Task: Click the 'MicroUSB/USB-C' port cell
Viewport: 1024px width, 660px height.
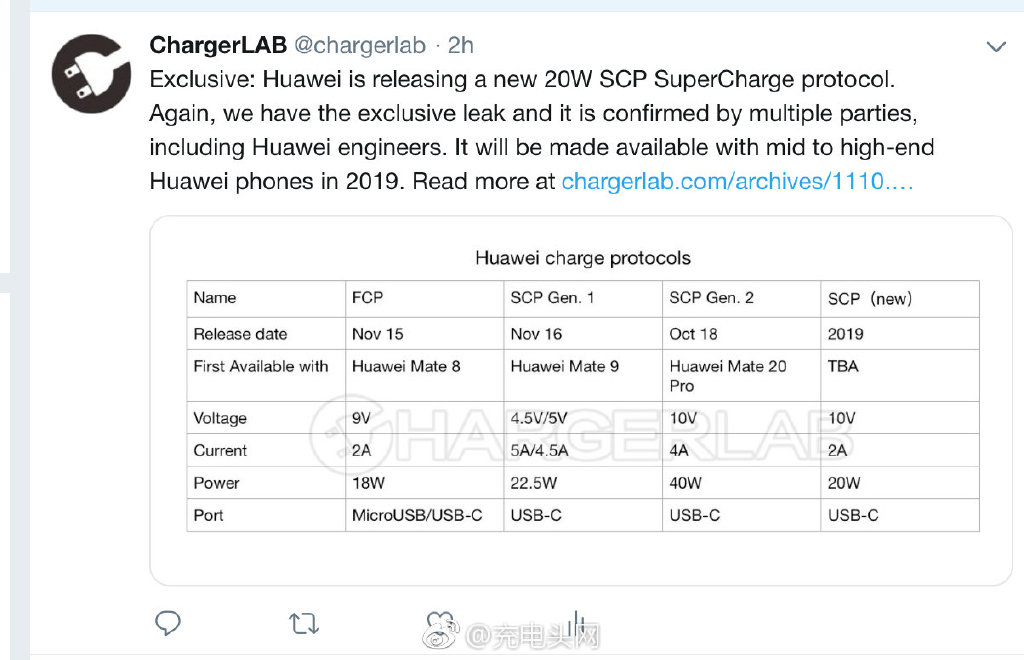Action: point(417,515)
